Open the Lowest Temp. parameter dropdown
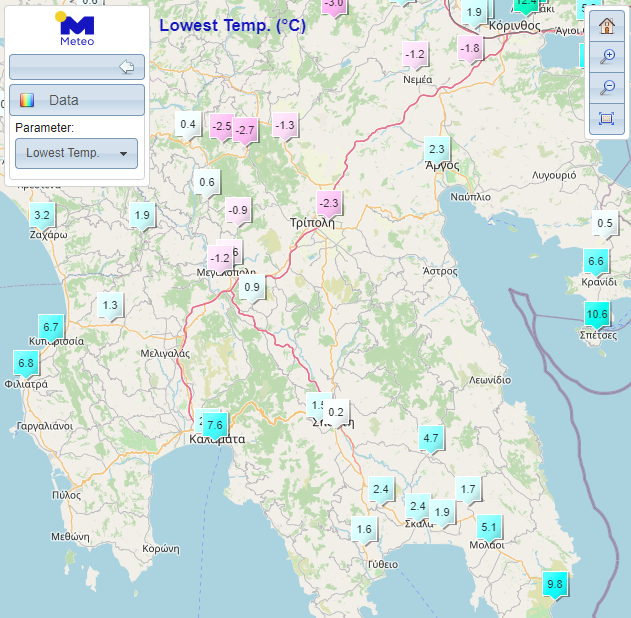Screen dimensions: 631x618 [x=76, y=153]
